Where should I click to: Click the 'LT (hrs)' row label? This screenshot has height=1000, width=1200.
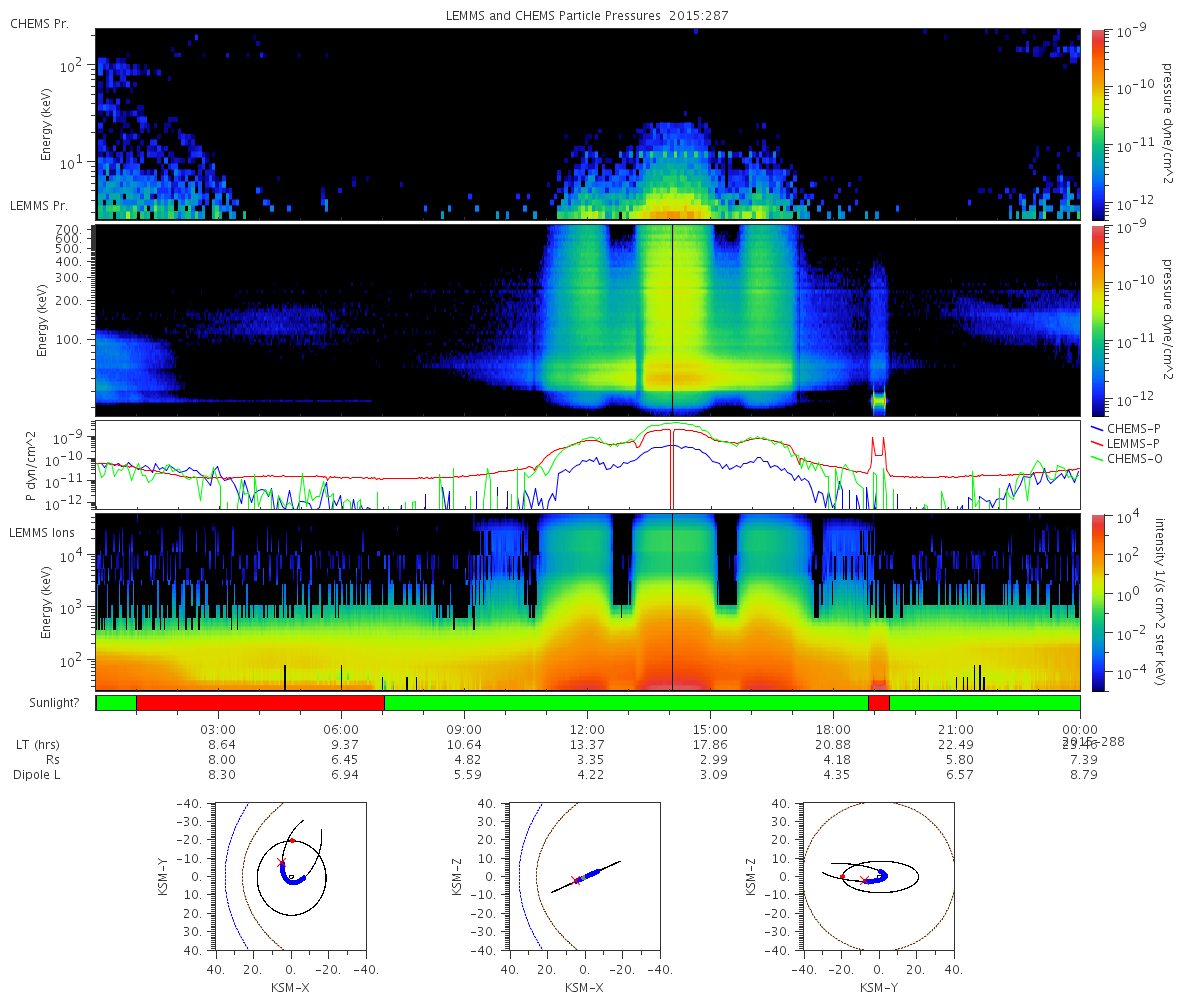coord(36,744)
